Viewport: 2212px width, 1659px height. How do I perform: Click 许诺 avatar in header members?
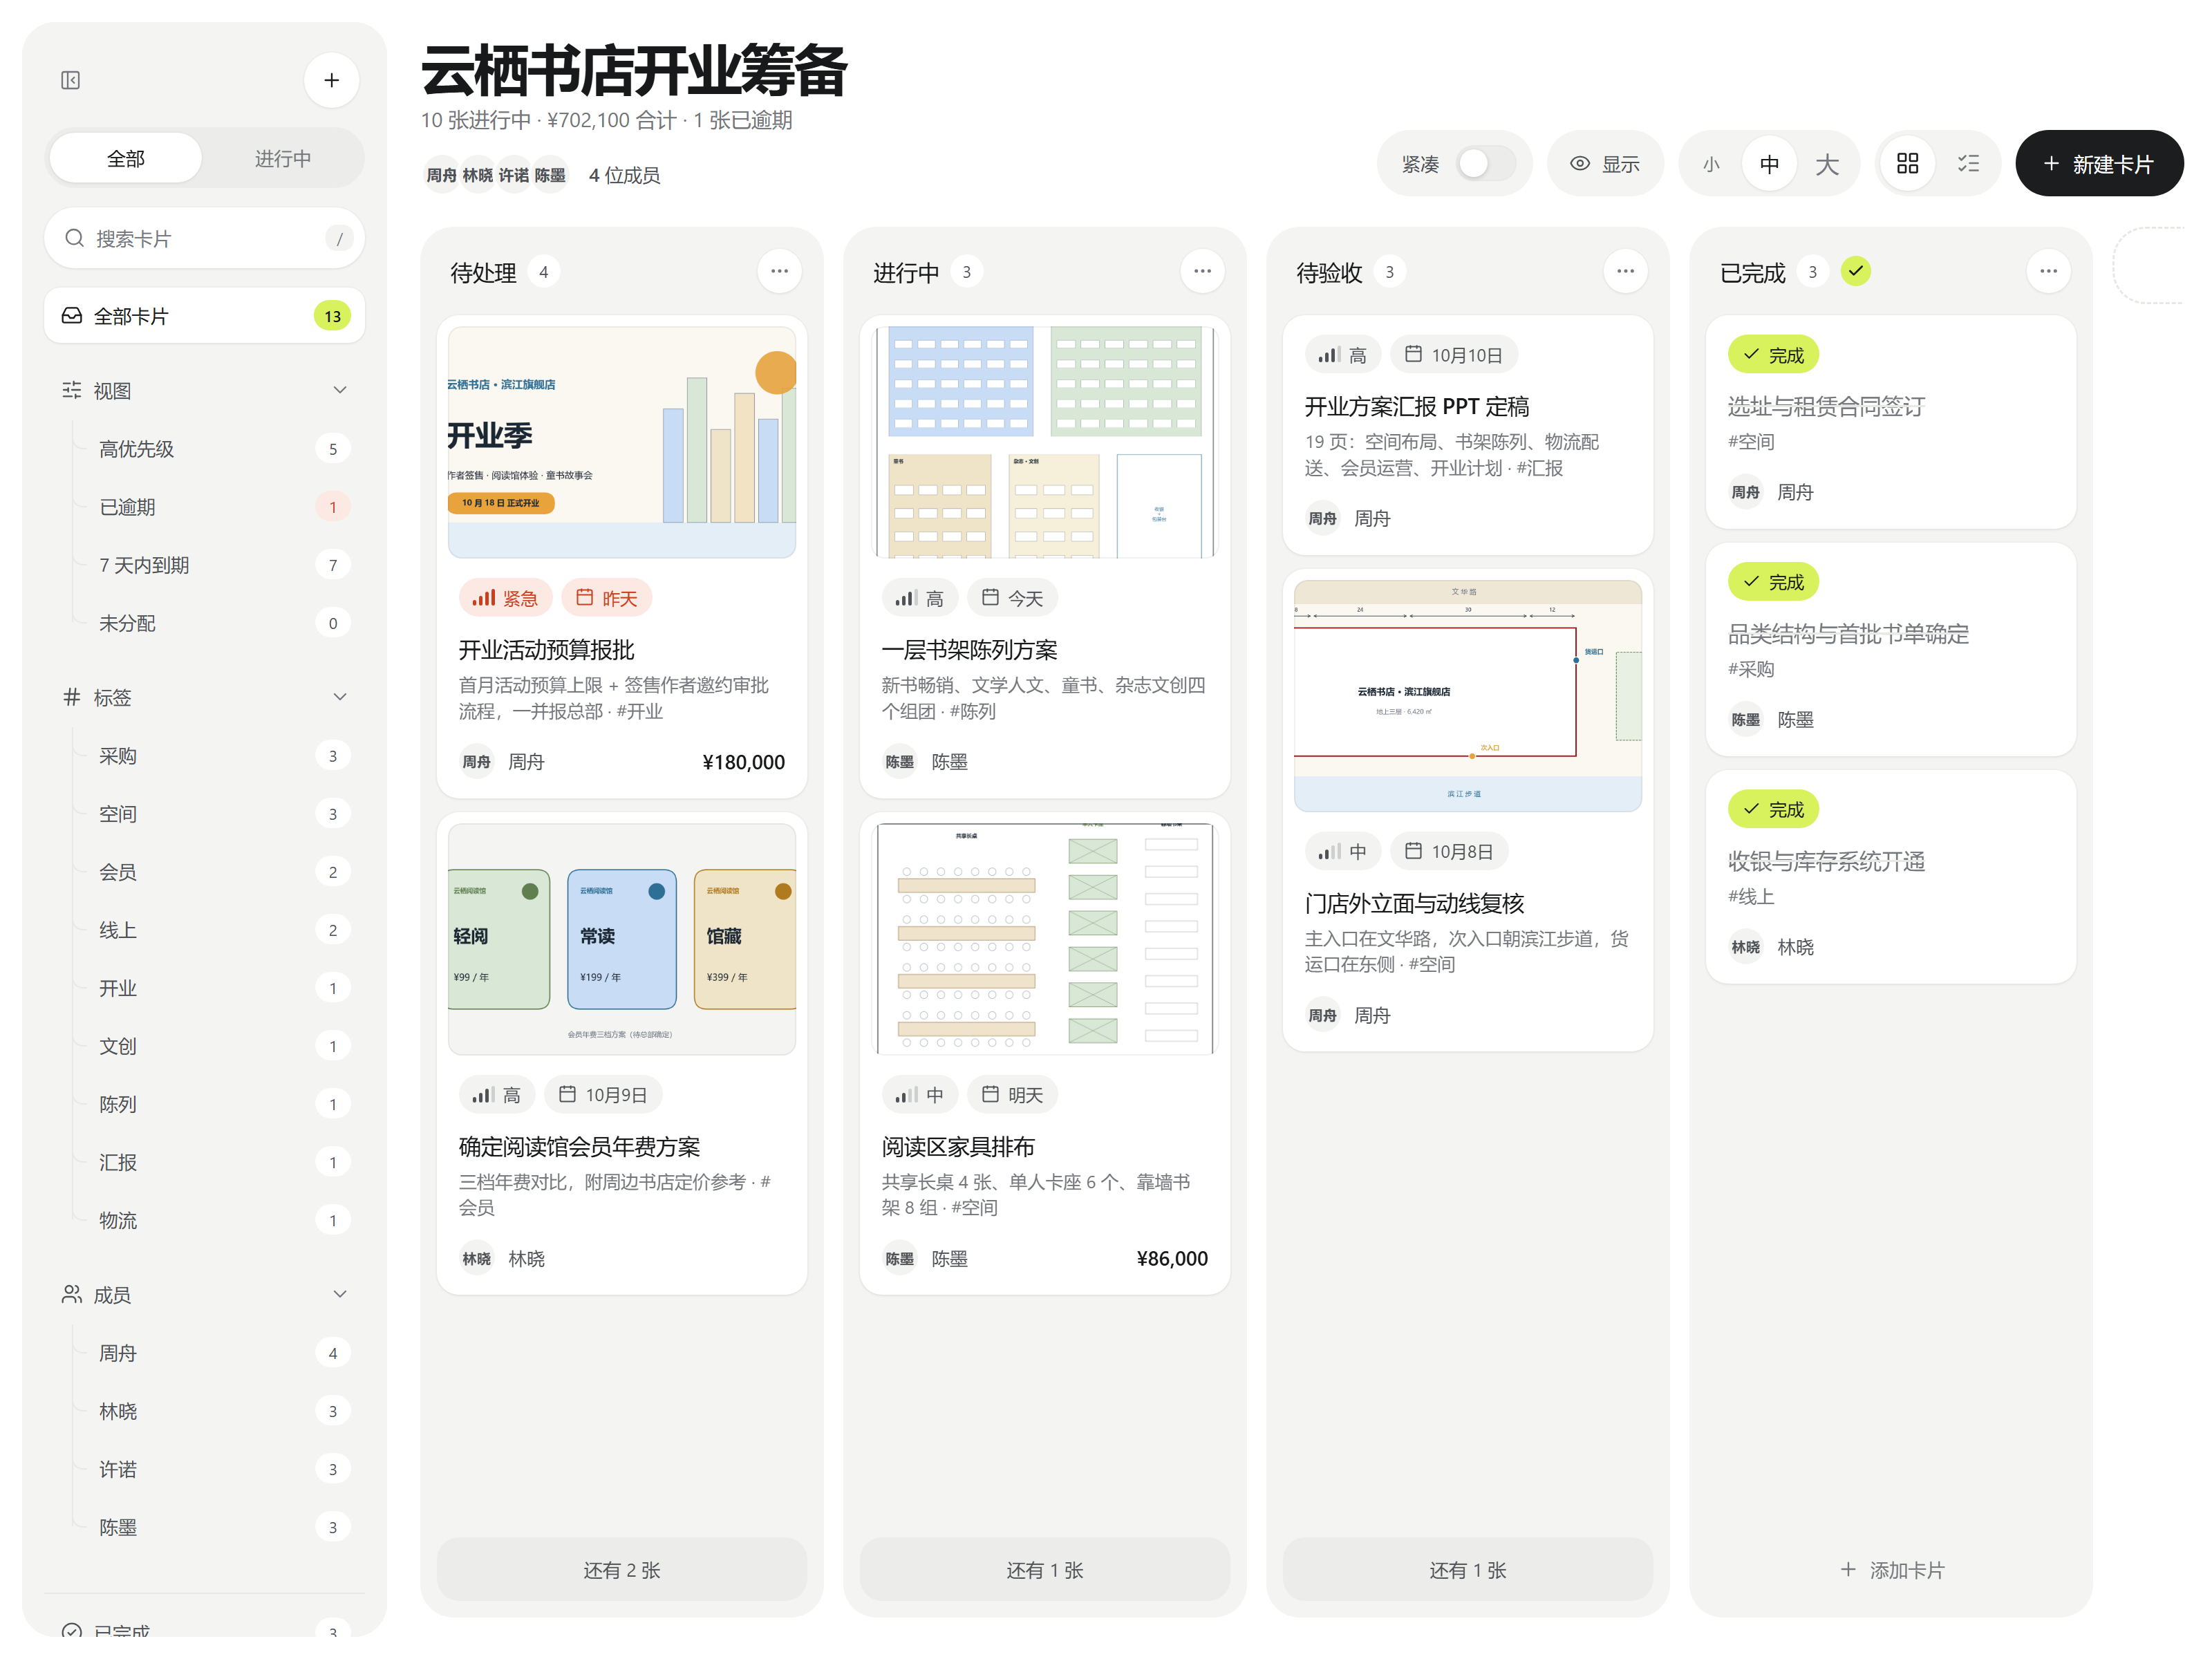point(514,175)
